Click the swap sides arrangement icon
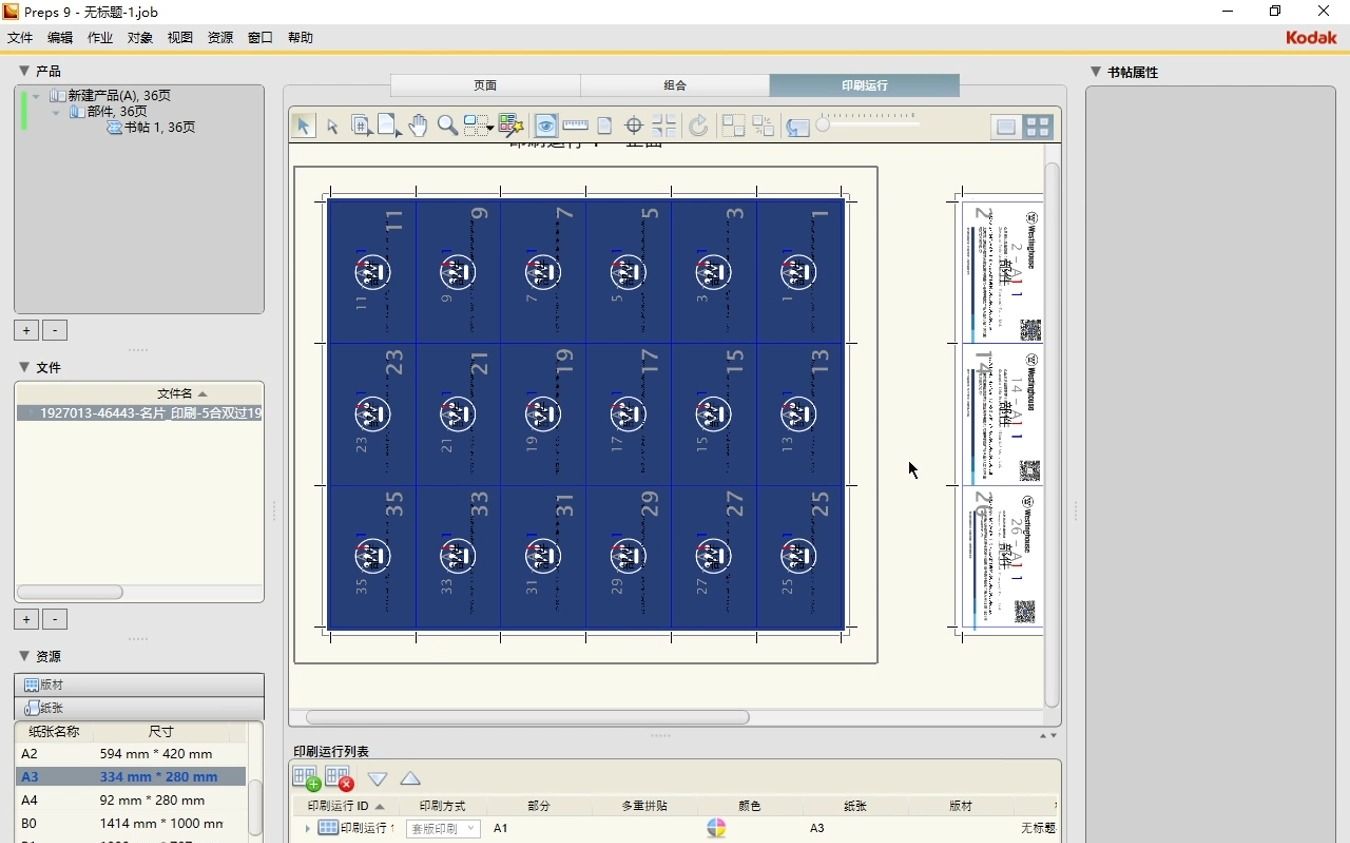Screen dimensions: 1350x843 click(x=763, y=125)
